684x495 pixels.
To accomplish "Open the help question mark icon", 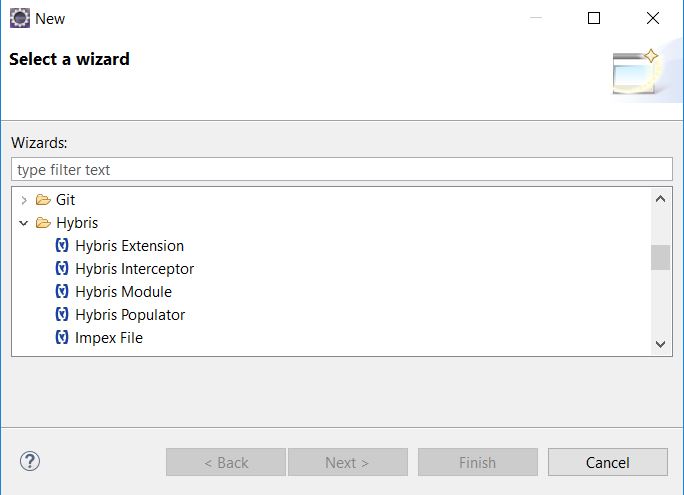I will (x=30, y=461).
